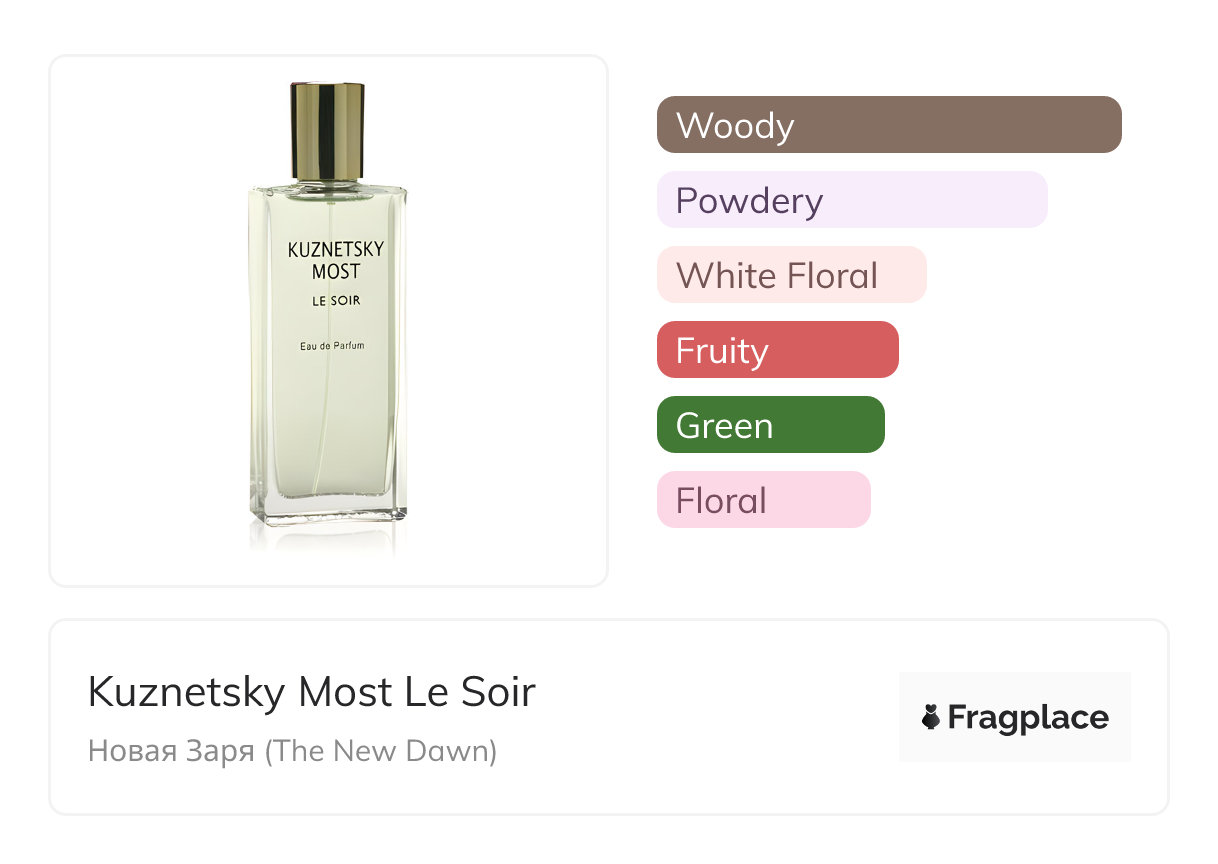The image size is (1218, 864).
Task: Click the silver sprayer collar under the cap
Action: (327, 185)
